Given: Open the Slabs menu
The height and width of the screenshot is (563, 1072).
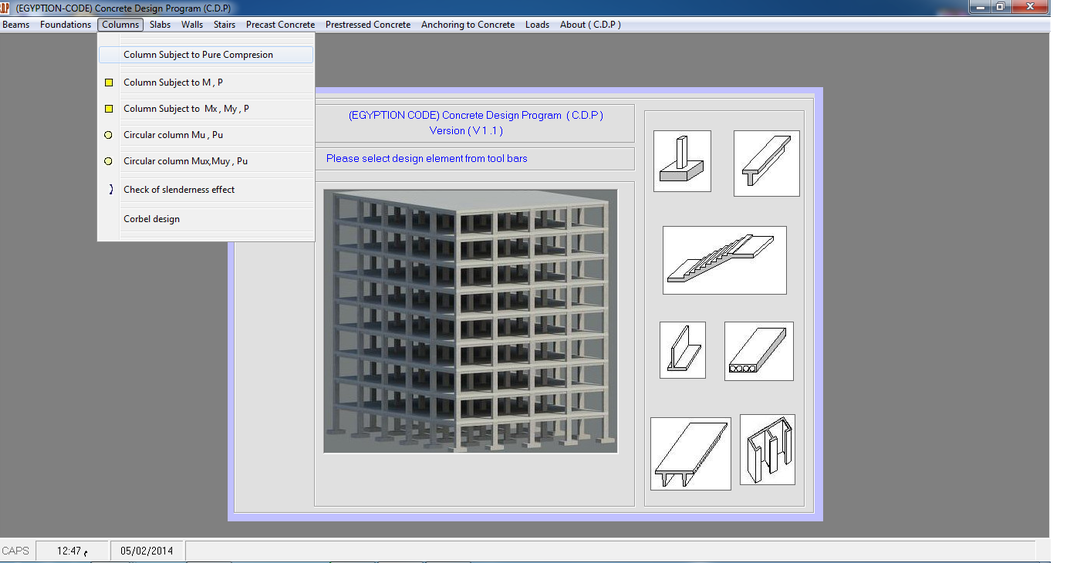Looking at the screenshot, I should click(160, 25).
